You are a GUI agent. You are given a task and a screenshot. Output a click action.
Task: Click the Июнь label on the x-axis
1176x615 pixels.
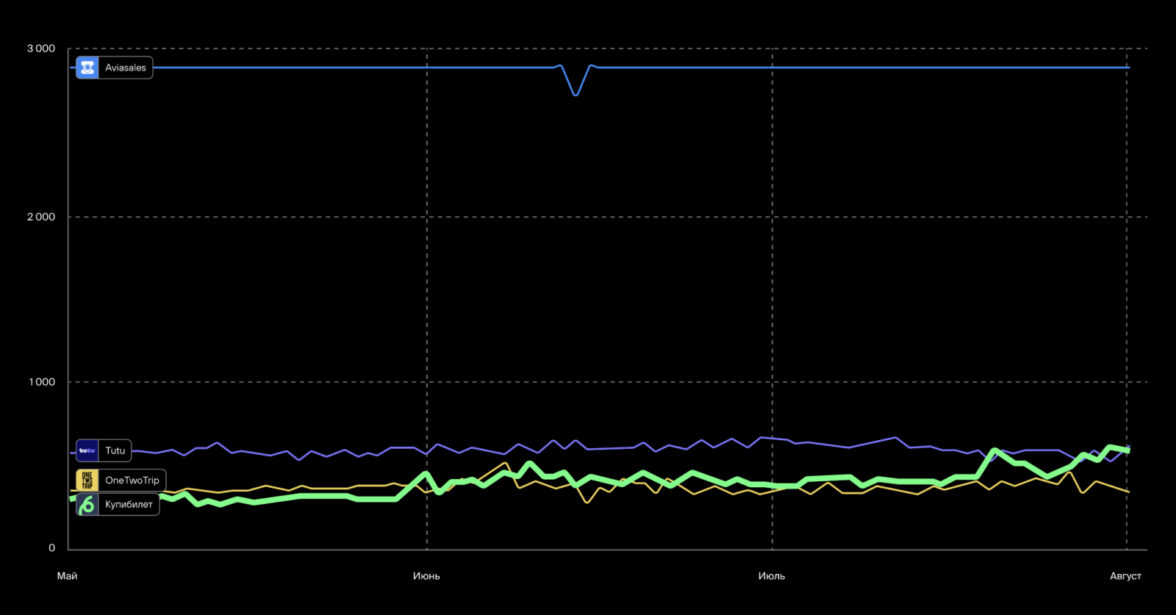pyautogui.click(x=426, y=576)
